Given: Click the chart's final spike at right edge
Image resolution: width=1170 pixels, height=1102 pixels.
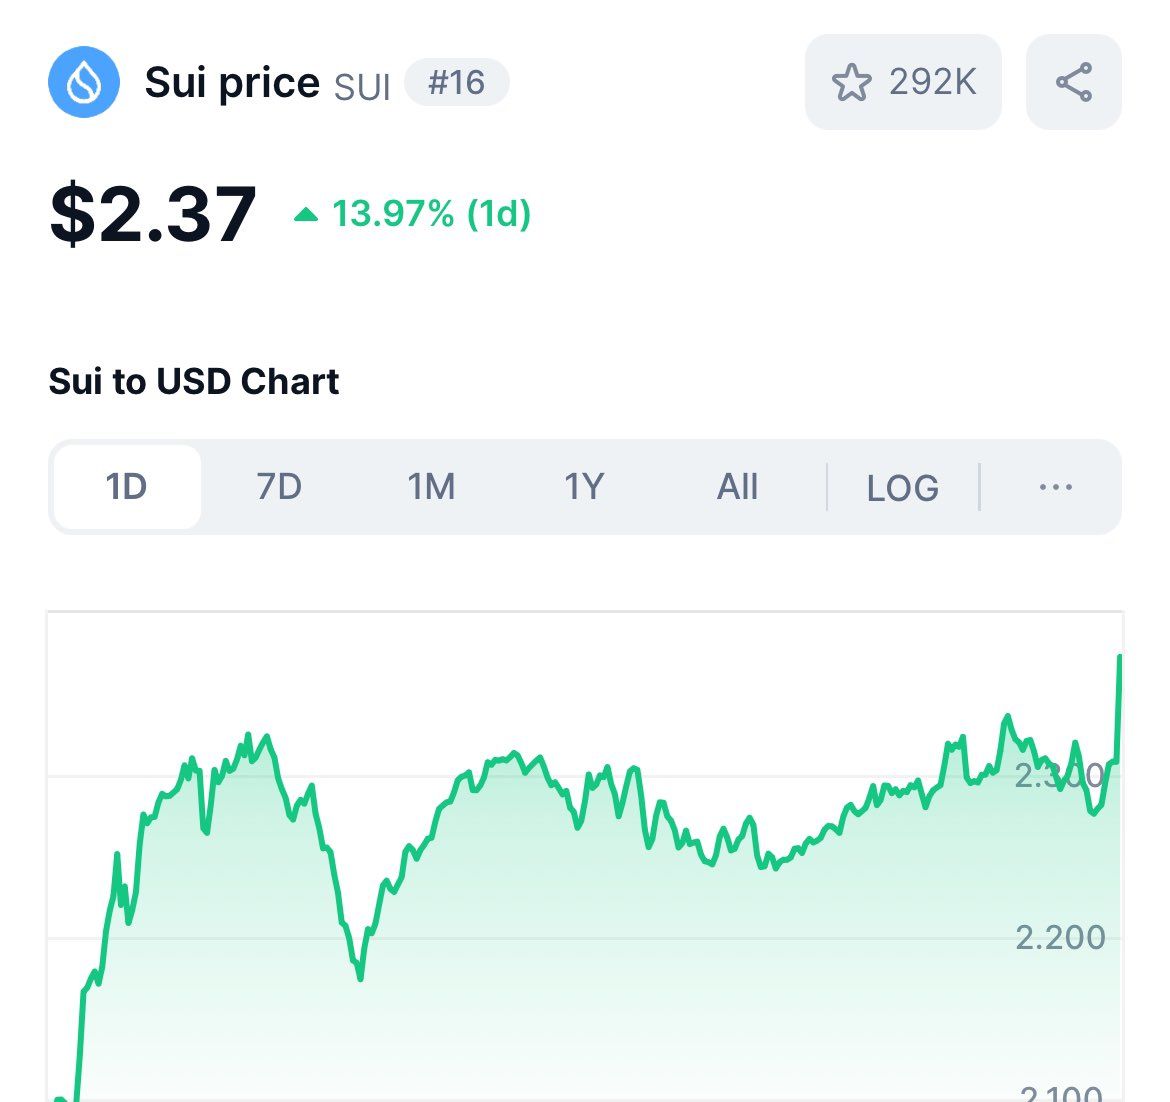Looking at the screenshot, I should point(1119,658).
